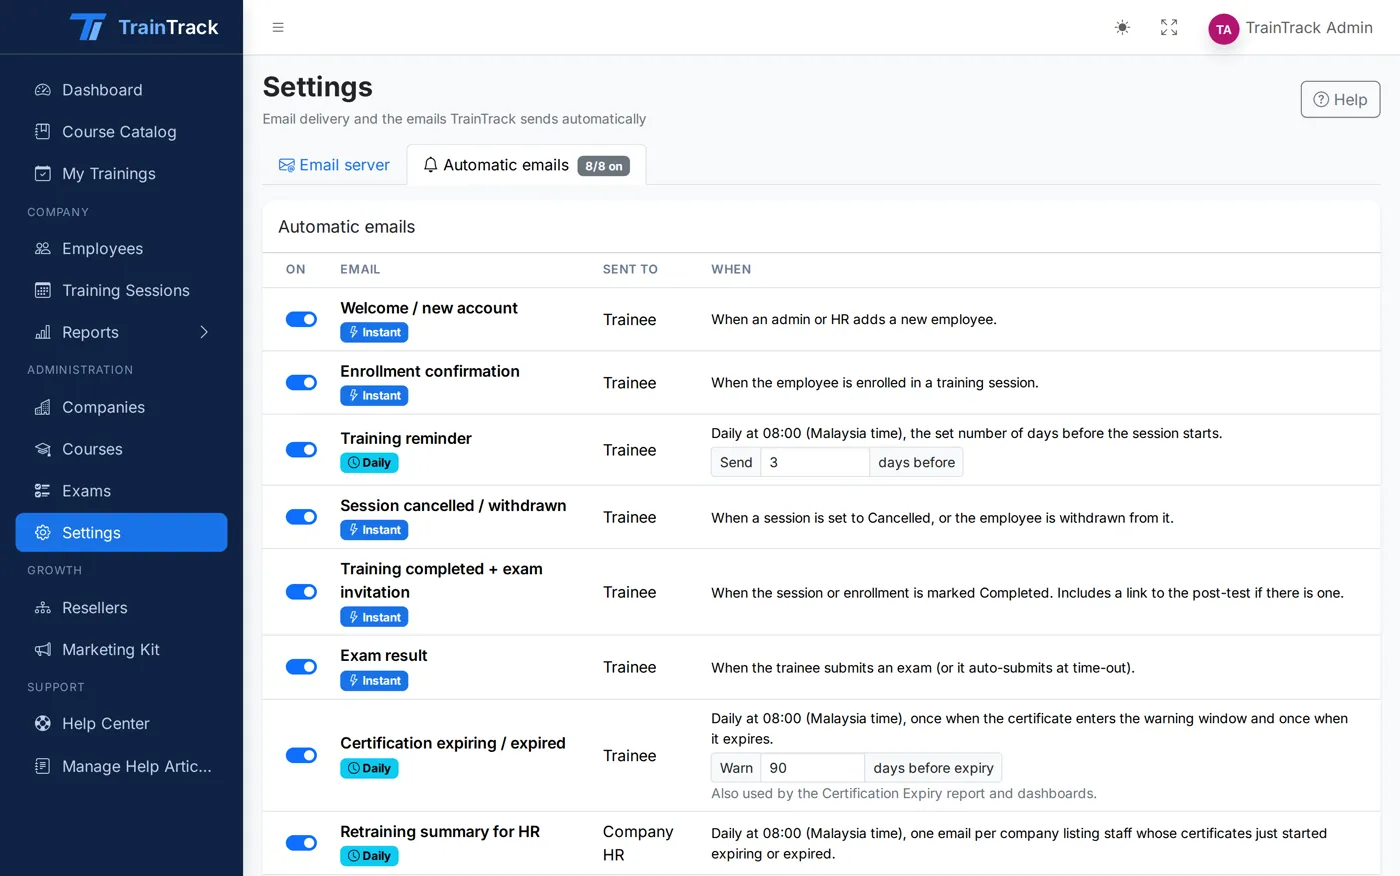Click 'Also used by the Certification Expiry report' note
This screenshot has height=876, width=1400.
coord(904,793)
